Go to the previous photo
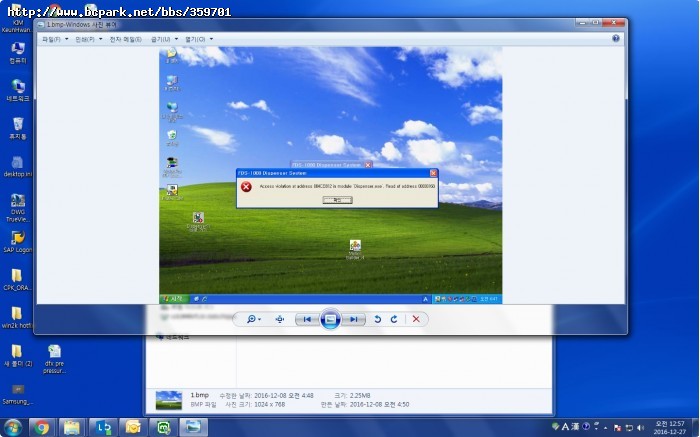The width and height of the screenshot is (700, 437). [307, 319]
